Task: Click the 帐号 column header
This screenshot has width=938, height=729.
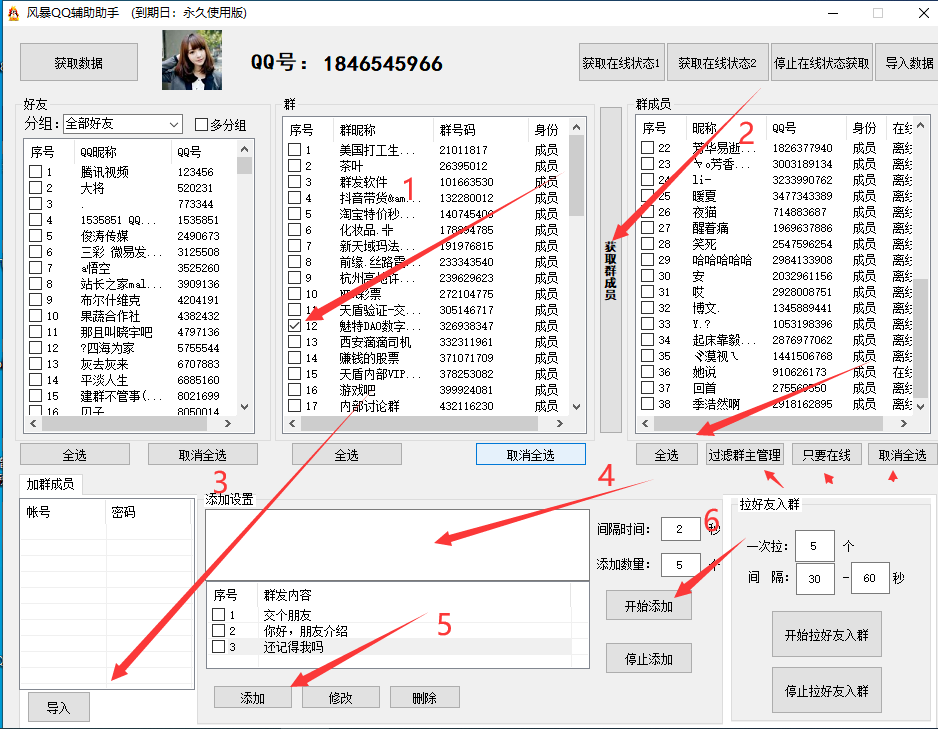Action: click(x=63, y=512)
